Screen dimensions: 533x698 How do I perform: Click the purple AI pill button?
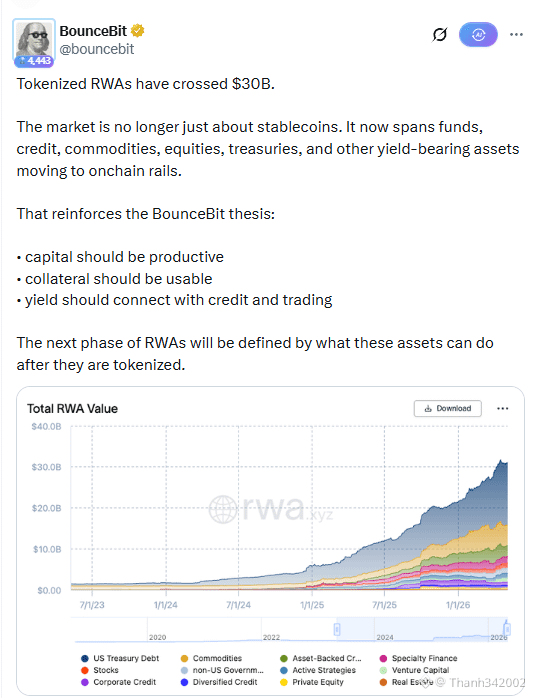pos(478,34)
